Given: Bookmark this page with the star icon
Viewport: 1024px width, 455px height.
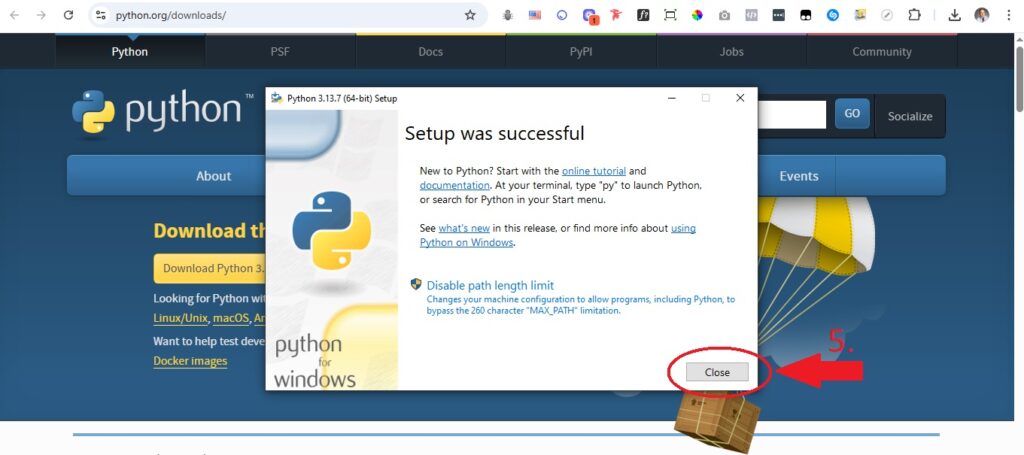Looking at the screenshot, I should 470,15.
